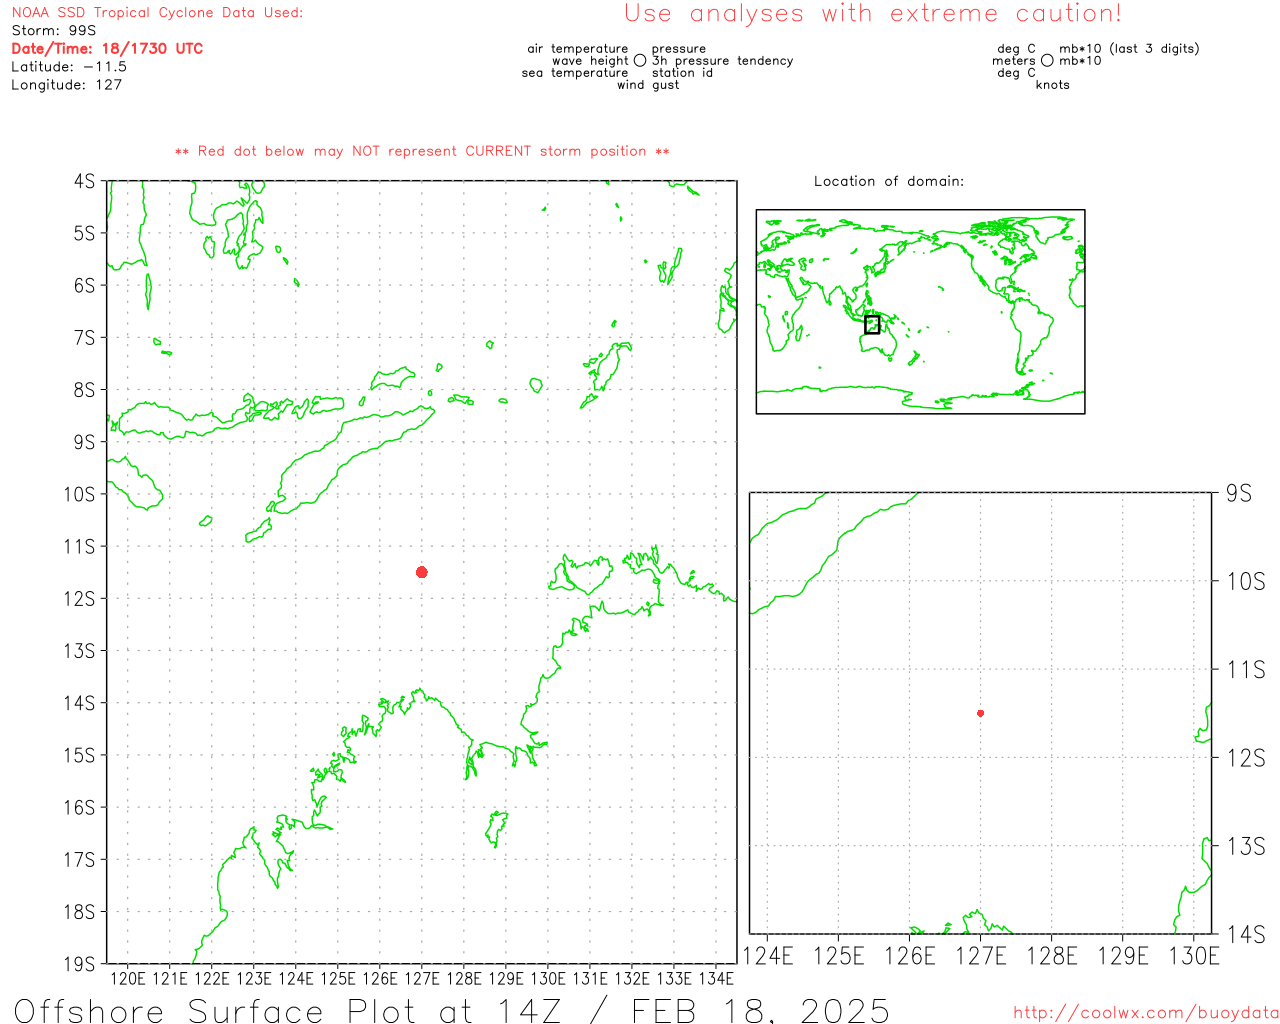The height and width of the screenshot is (1024, 1280).
Task: Click the black domain box on world map
Action: point(872,324)
